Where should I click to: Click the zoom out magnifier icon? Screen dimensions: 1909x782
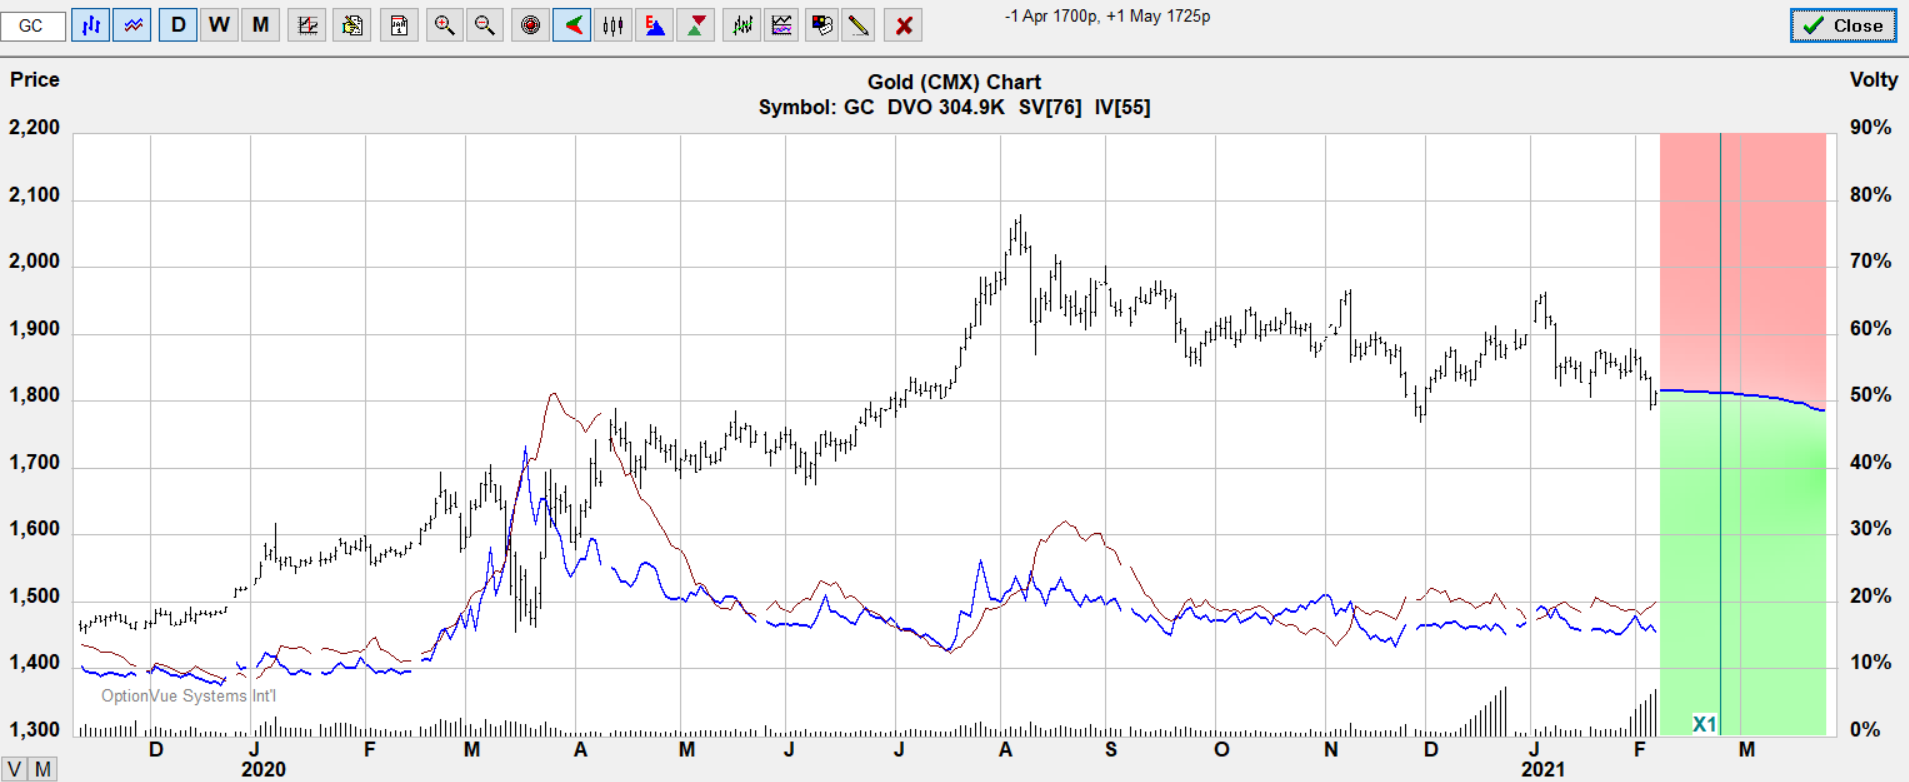coord(485,26)
